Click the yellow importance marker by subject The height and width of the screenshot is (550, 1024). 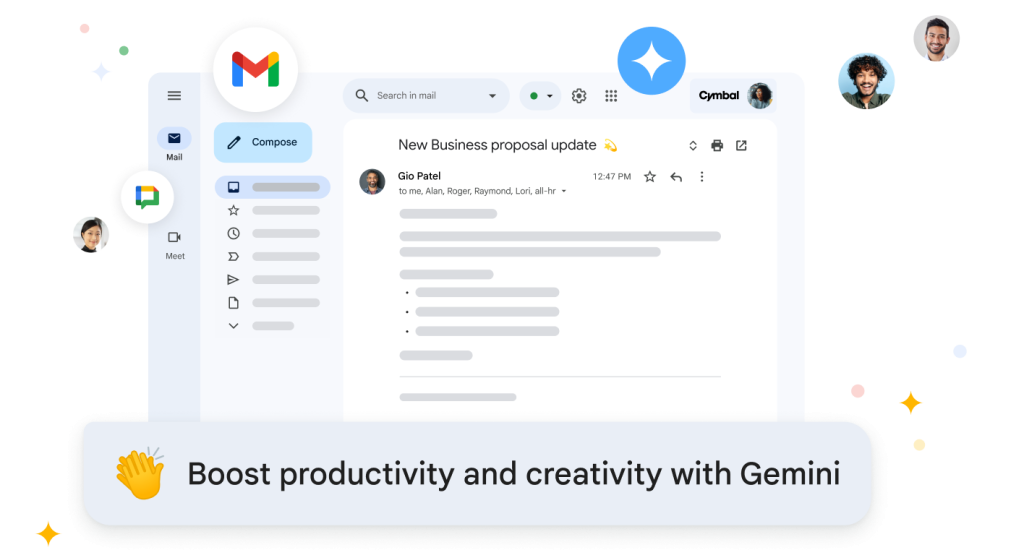click(610, 145)
